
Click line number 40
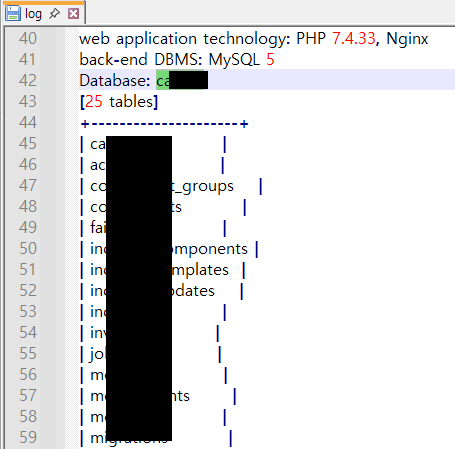click(x=28, y=39)
